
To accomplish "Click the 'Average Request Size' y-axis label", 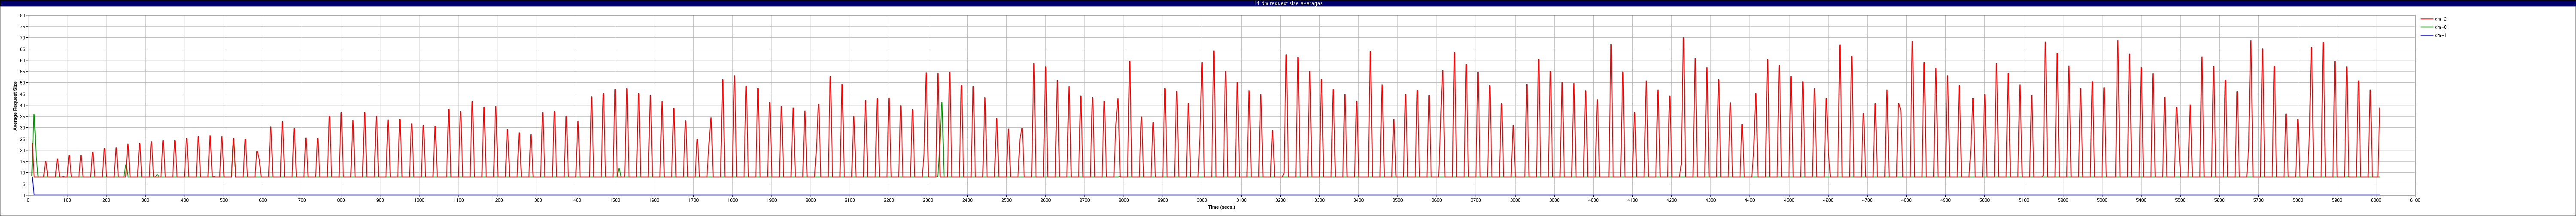I will point(15,105).
